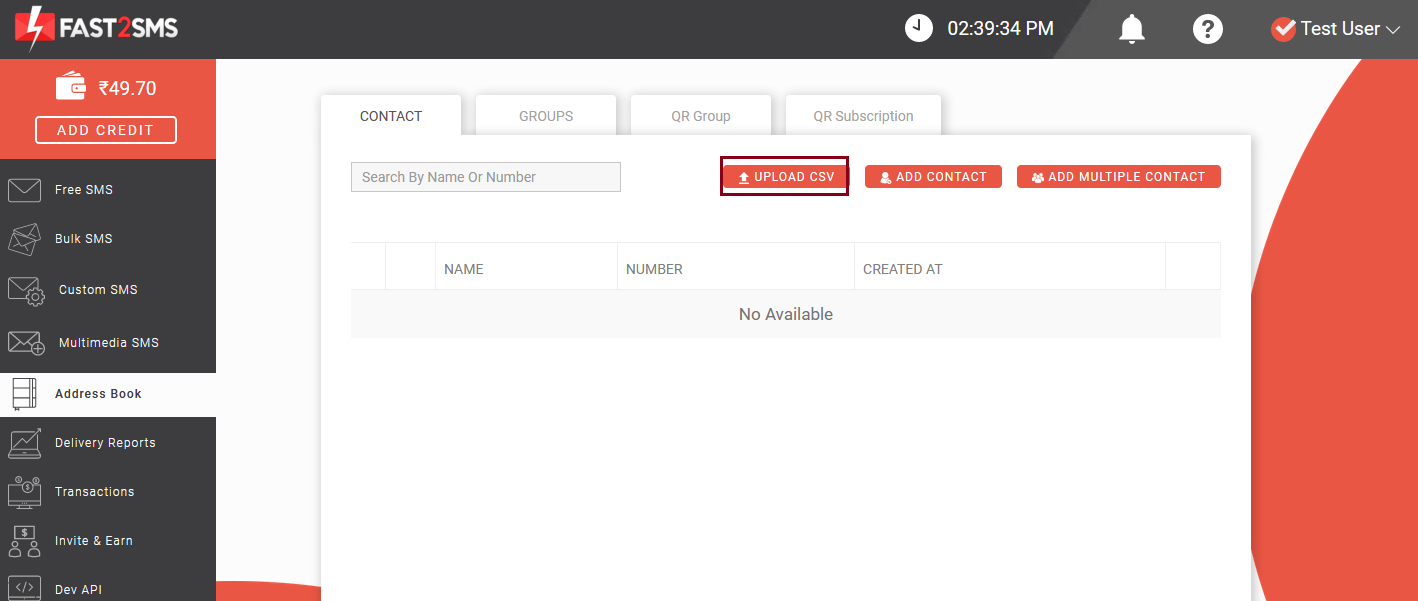Click the Dev API code icon
Viewport: 1418px width, 601px height.
(x=24, y=589)
